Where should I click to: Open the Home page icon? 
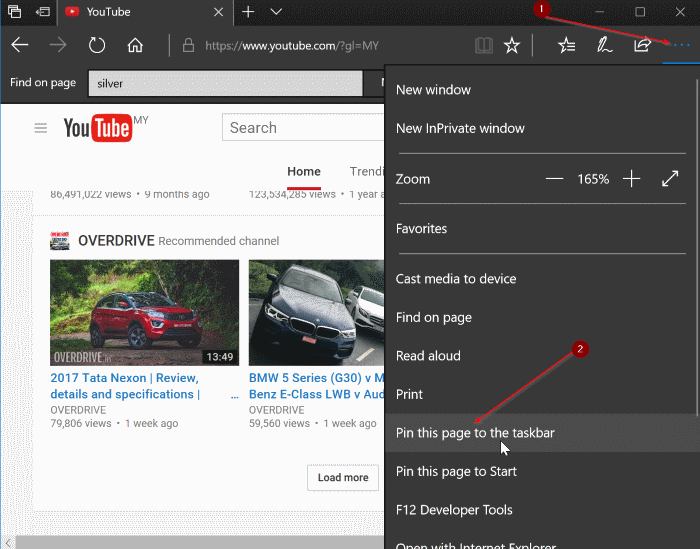pyautogui.click(x=135, y=45)
